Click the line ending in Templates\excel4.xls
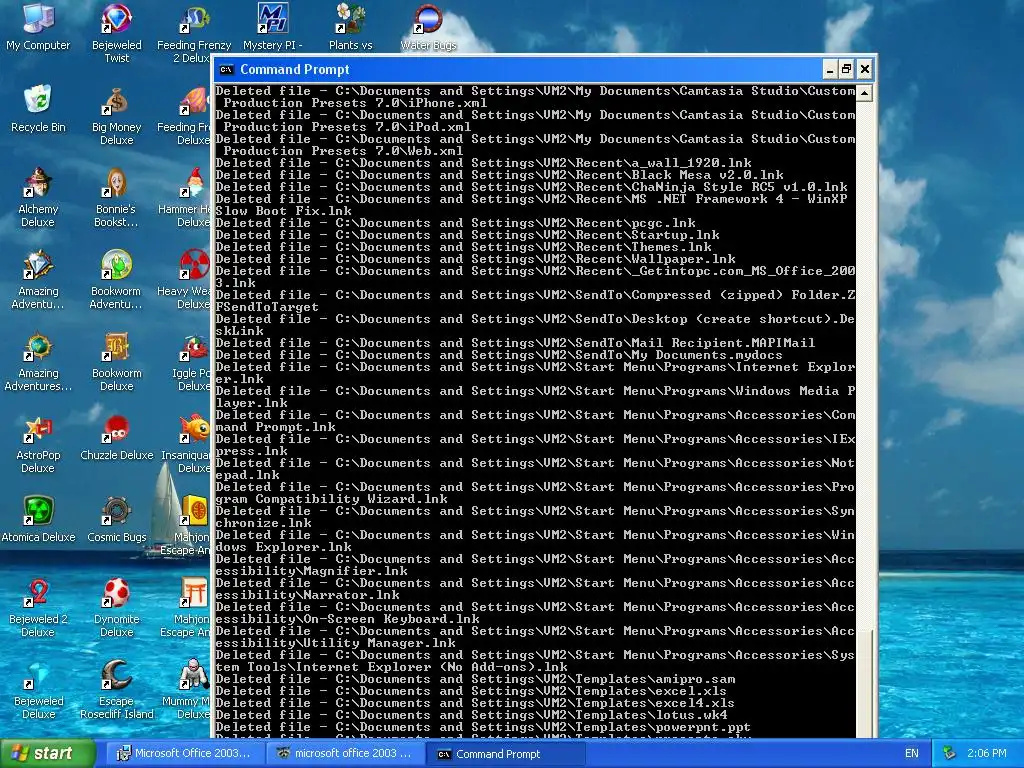The image size is (1024, 768). click(475, 703)
